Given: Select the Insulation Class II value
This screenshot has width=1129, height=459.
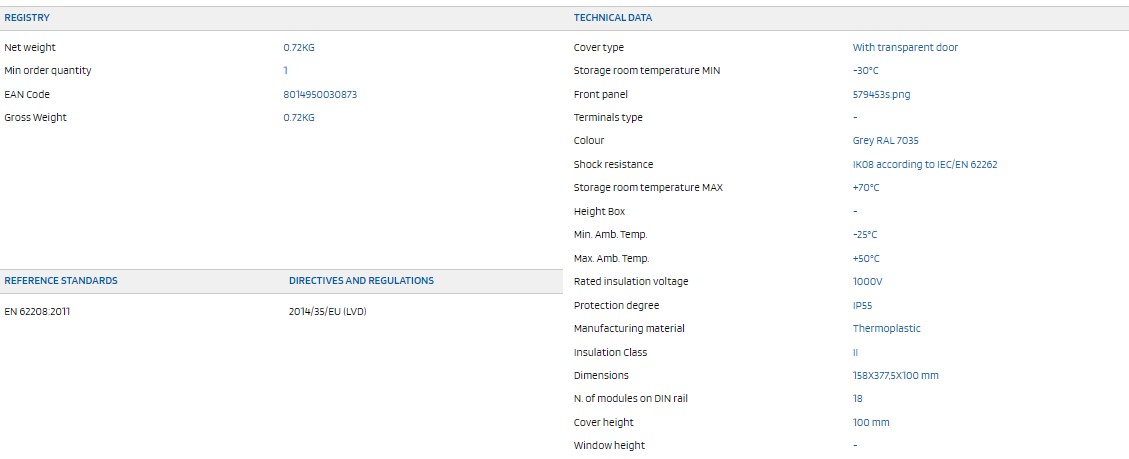Looking at the screenshot, I should [855, 352].
